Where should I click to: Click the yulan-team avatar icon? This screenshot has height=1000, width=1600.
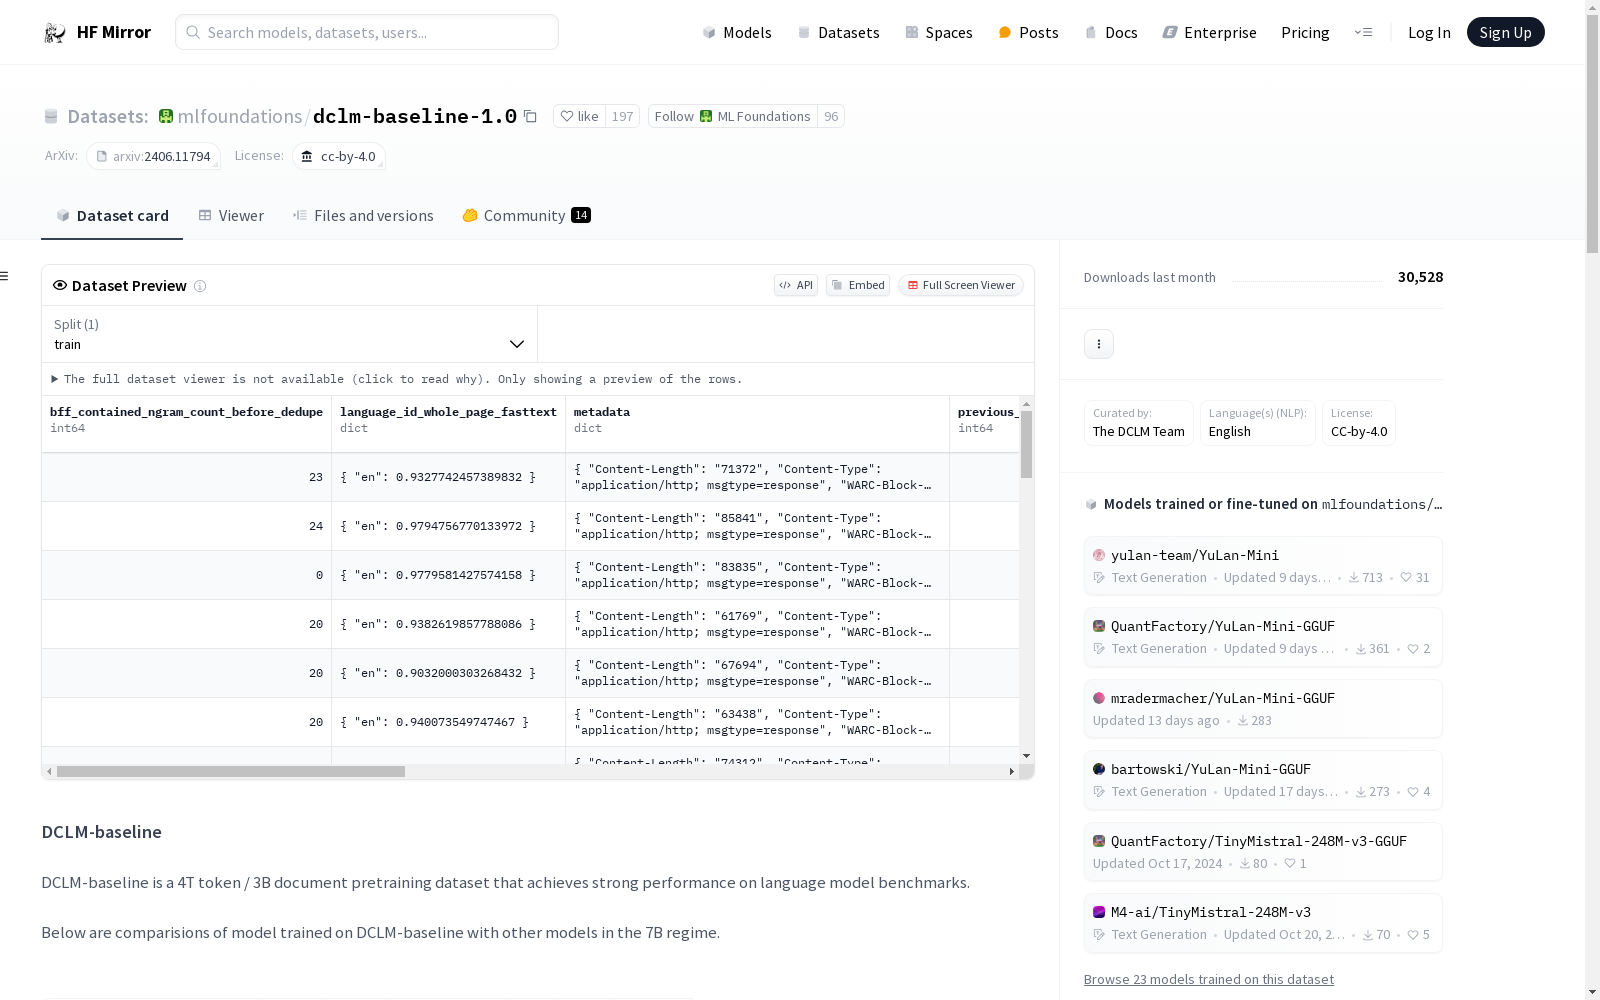tap(1099, 555)
